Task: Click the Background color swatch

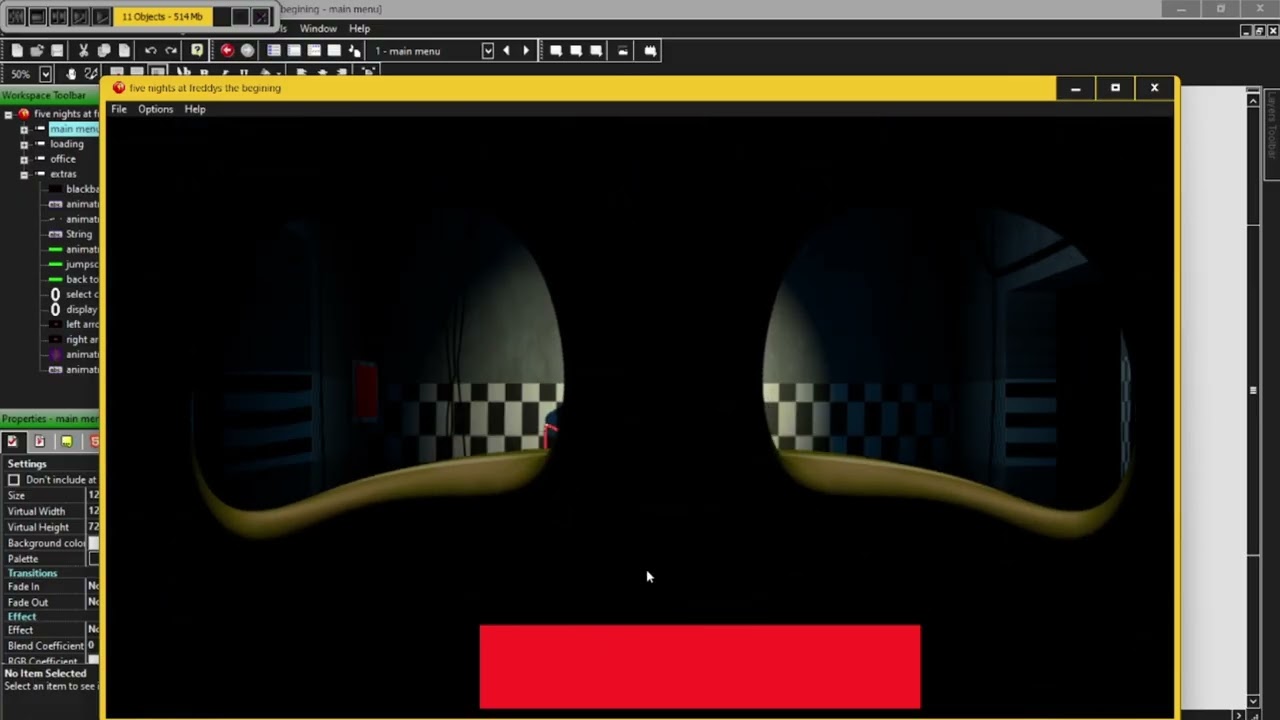Action: coord(94,543)
